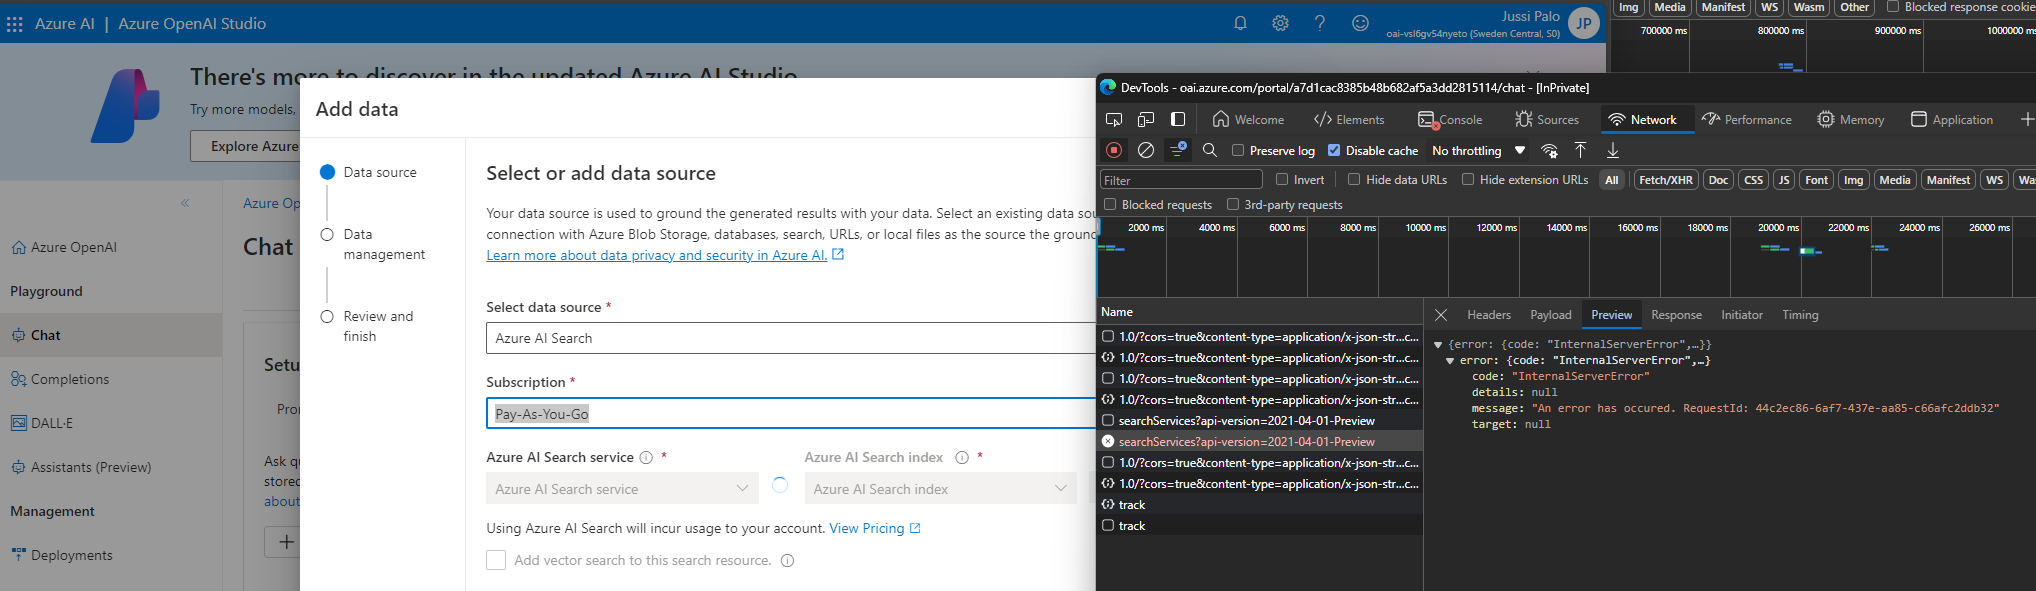The image size is (2036, 591).
Task: Show info for Azure AI Search index
Action: [x=962, y=457]
